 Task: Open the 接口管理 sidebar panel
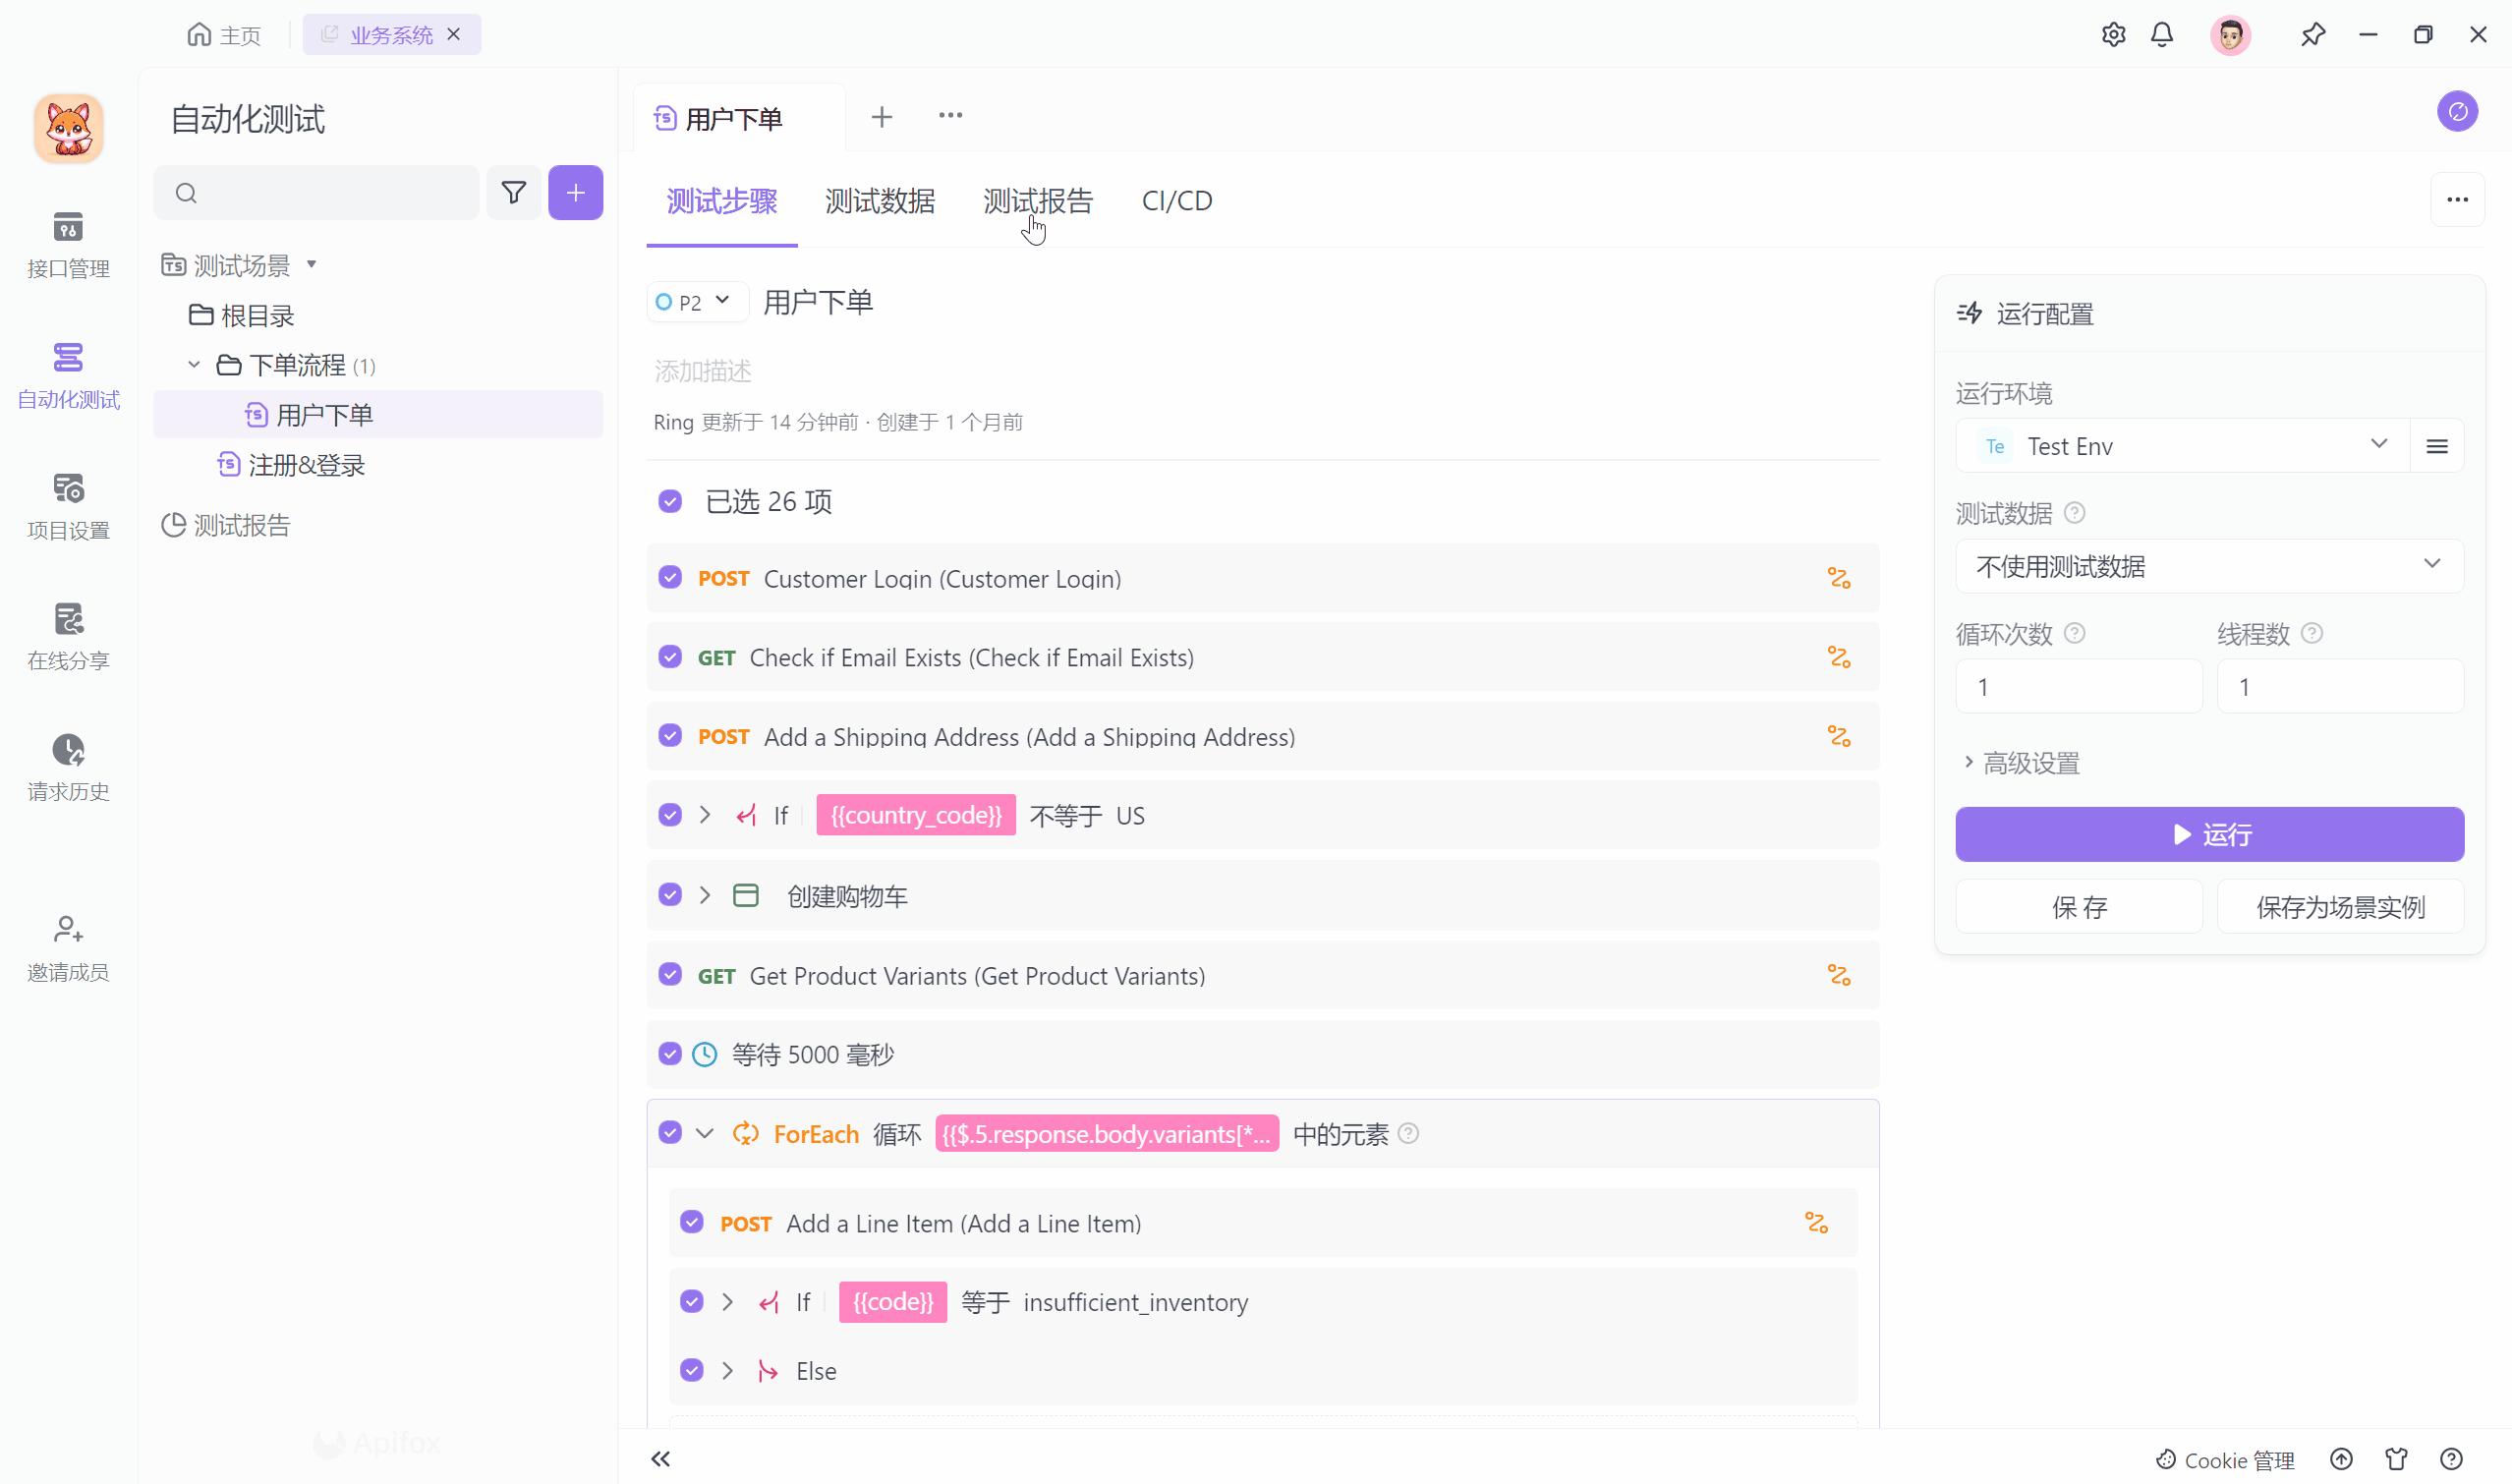click(67, 243)
